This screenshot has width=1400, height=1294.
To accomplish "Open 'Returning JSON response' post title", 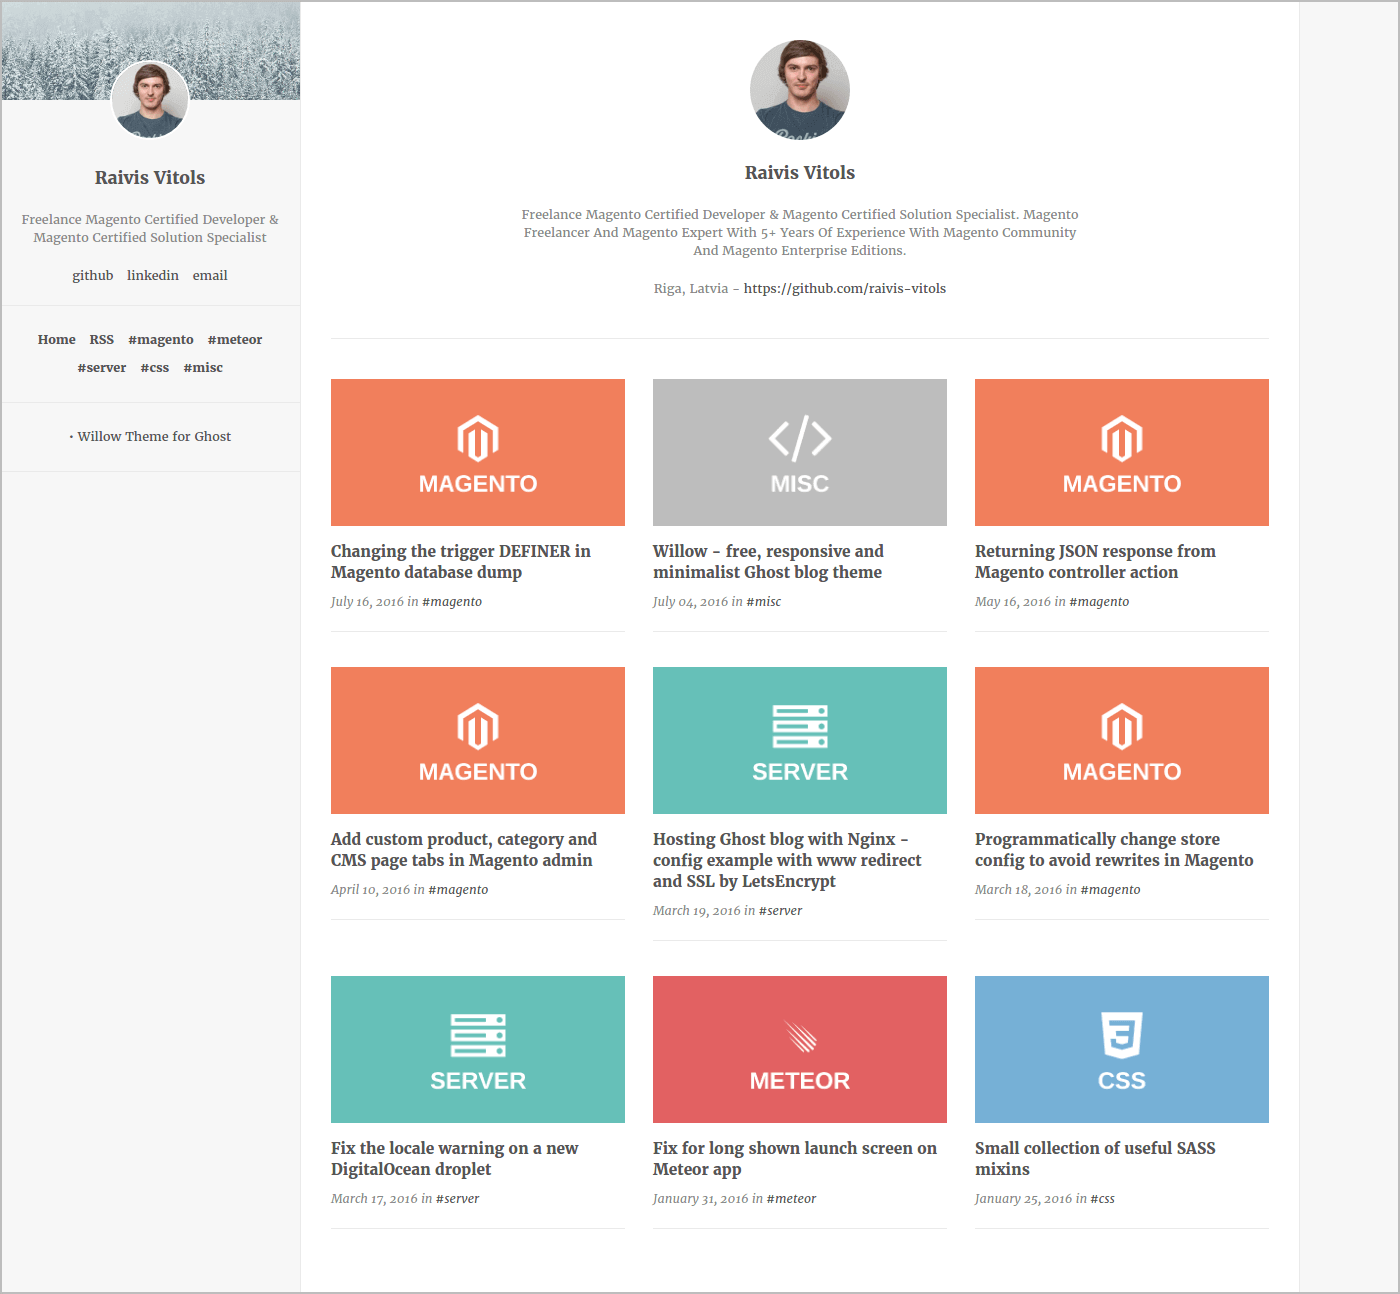I will point(1095,561).
